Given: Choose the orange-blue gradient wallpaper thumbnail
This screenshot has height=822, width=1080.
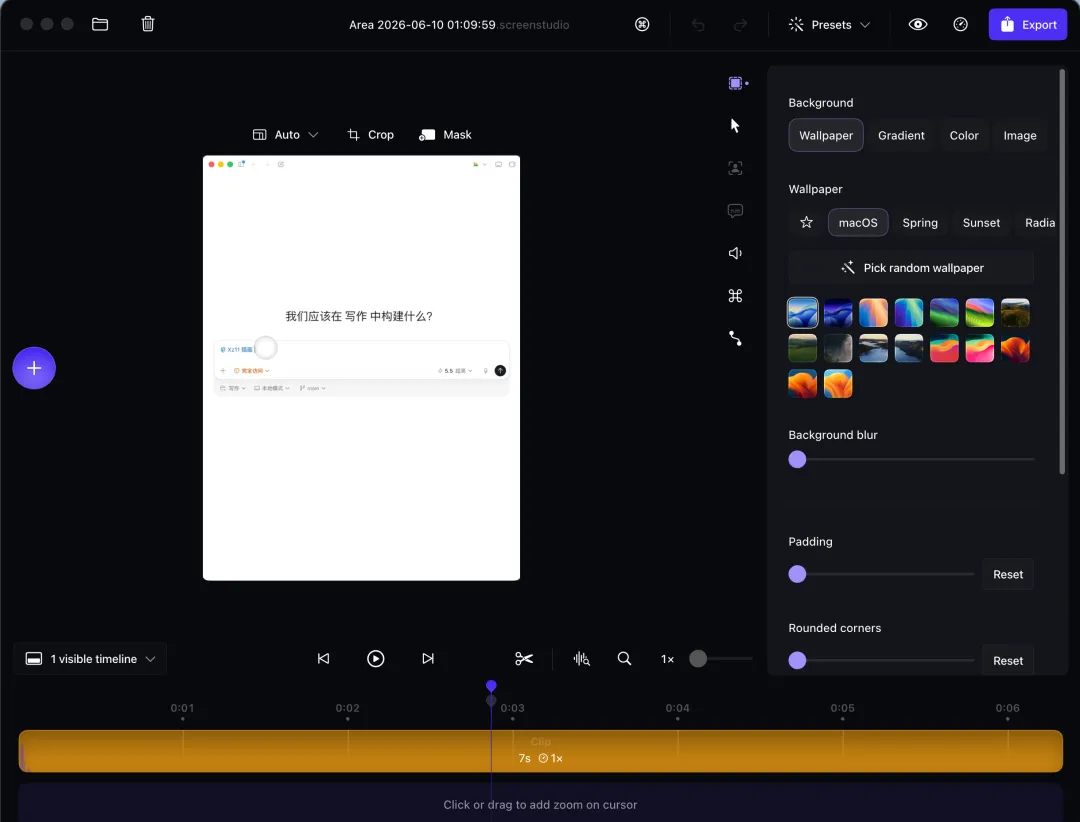Looking at the screenshot, I should point(873,313).
